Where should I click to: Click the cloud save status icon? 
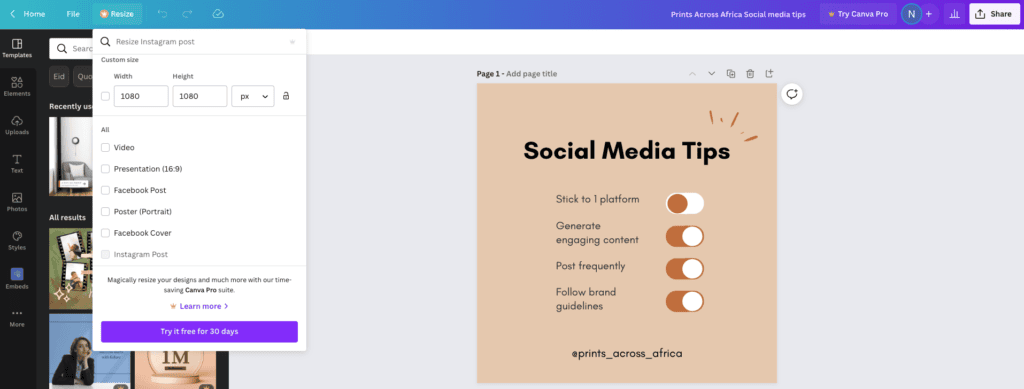[218, 14]
